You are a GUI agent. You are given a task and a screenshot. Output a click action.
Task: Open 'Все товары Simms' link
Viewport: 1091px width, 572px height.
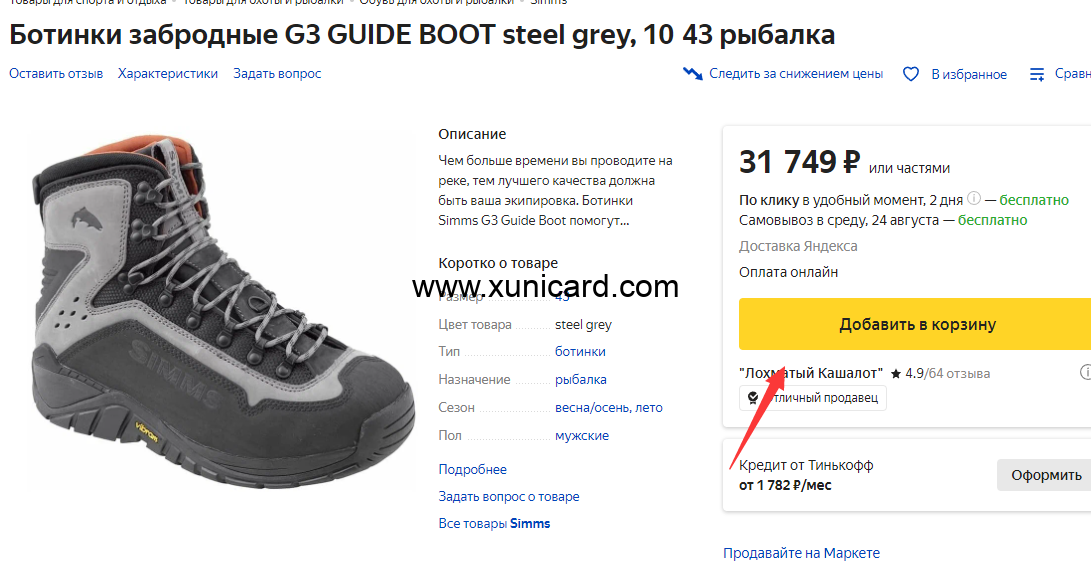494,523
